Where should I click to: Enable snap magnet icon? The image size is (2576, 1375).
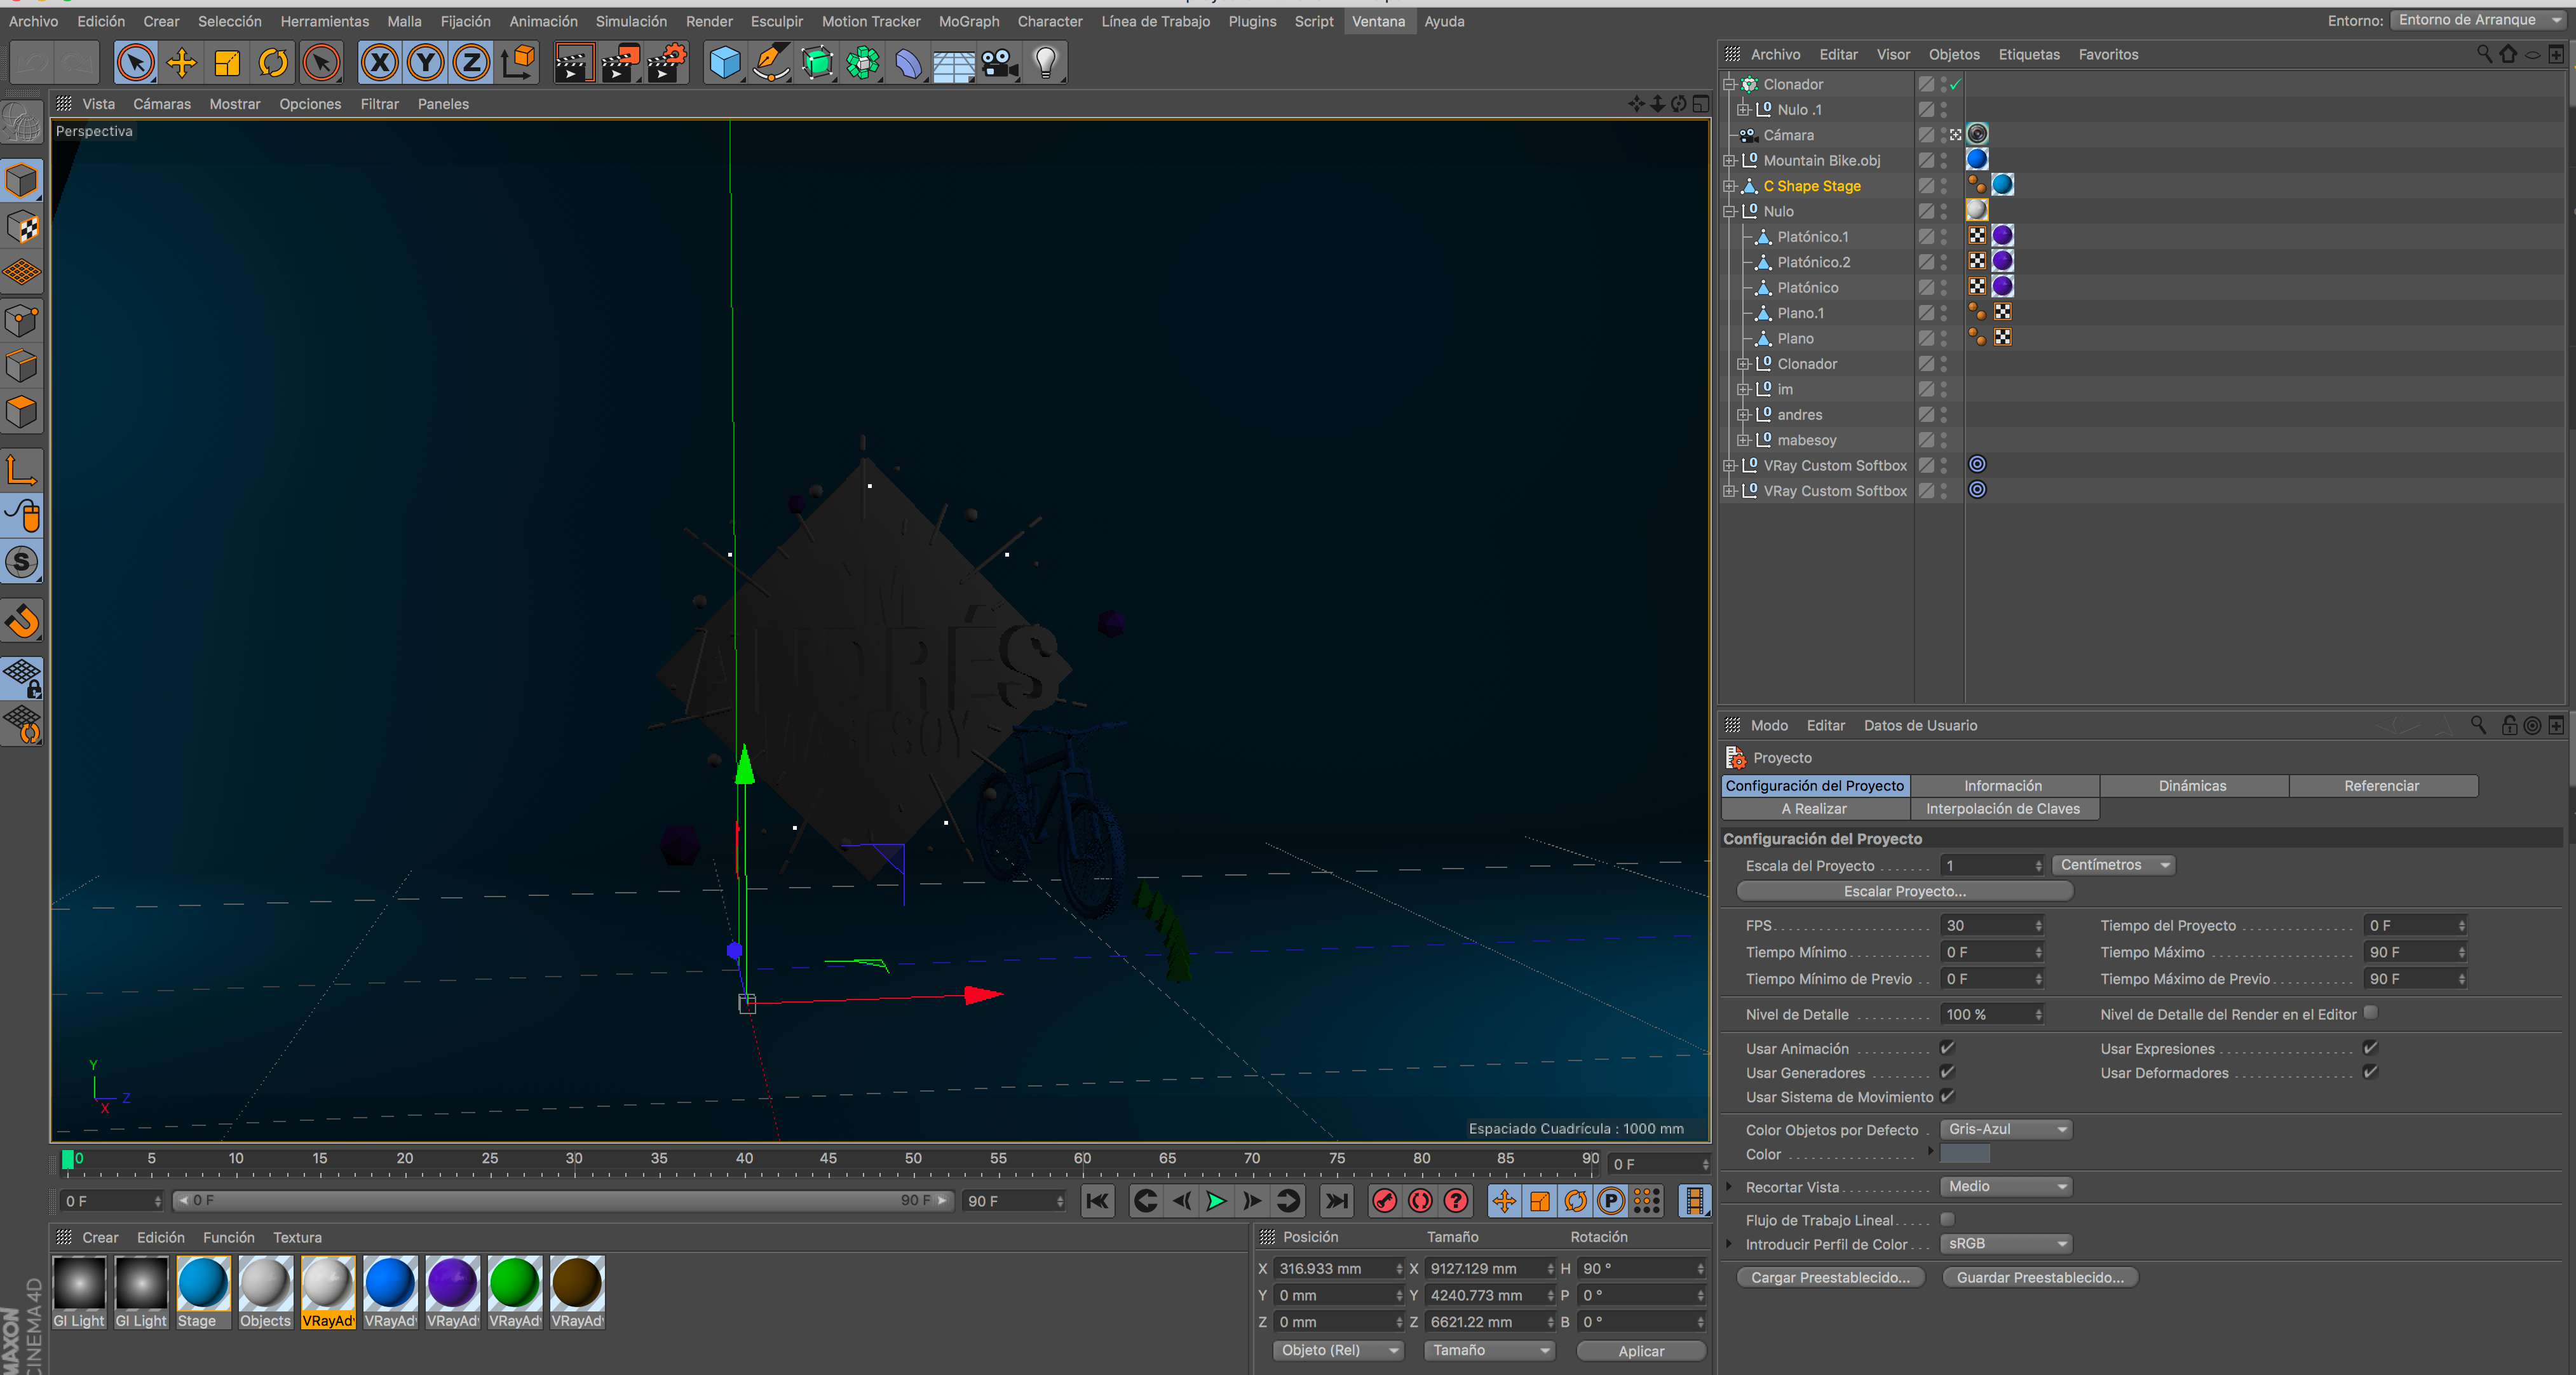(22, 621)
